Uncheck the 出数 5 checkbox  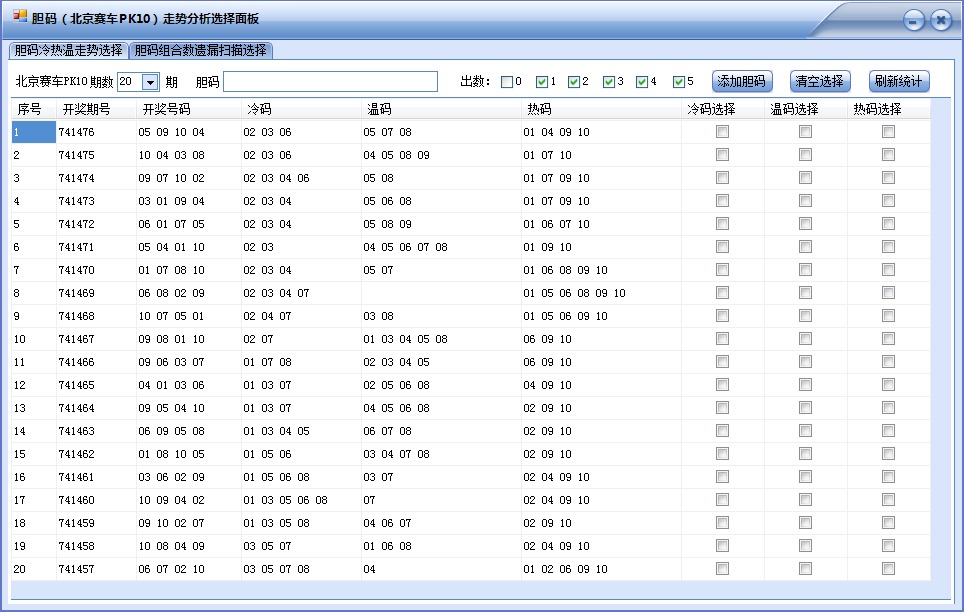coord(679,81)
